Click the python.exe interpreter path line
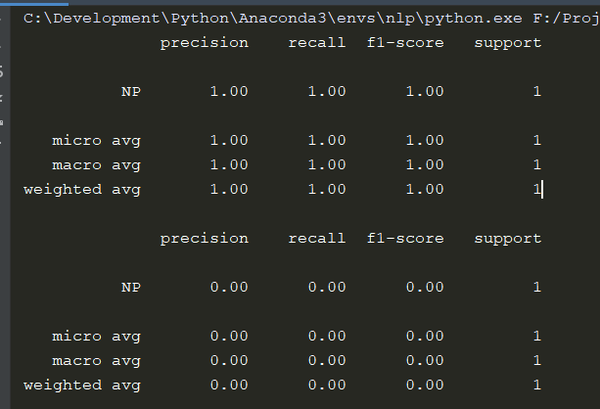The height and width of the screenshot is (409, 600). point(300,18)
